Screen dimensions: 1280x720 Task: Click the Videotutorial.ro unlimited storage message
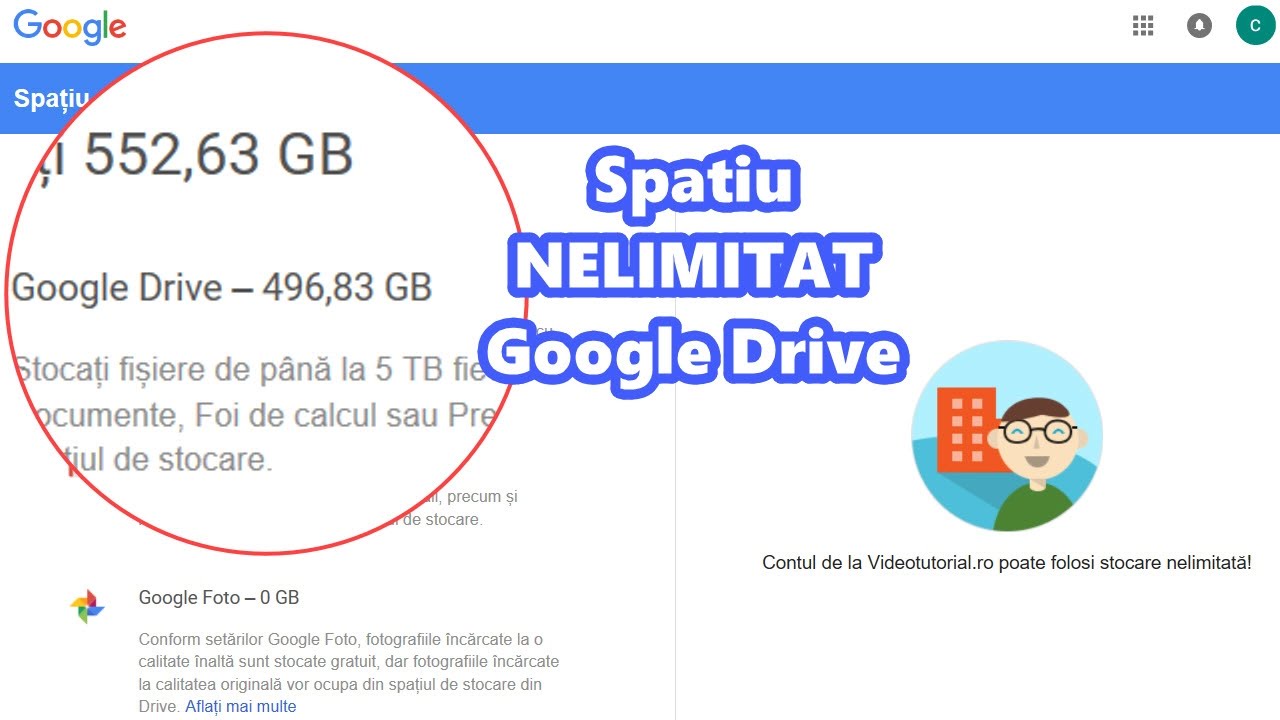click(x=1007, y=563)
